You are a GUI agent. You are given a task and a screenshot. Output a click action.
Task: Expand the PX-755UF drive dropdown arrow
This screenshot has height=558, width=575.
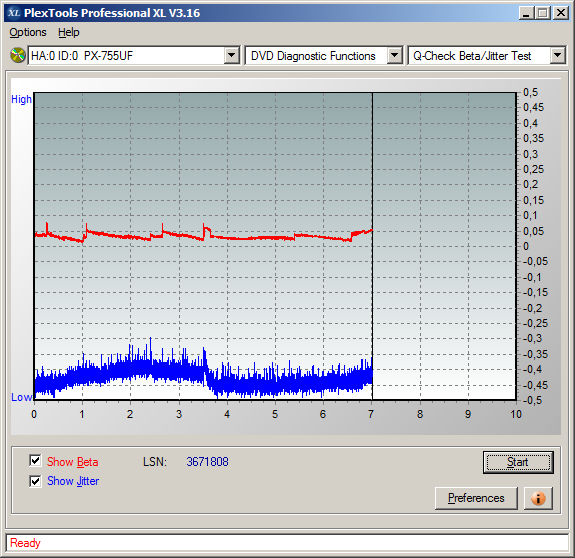point(231,56)
